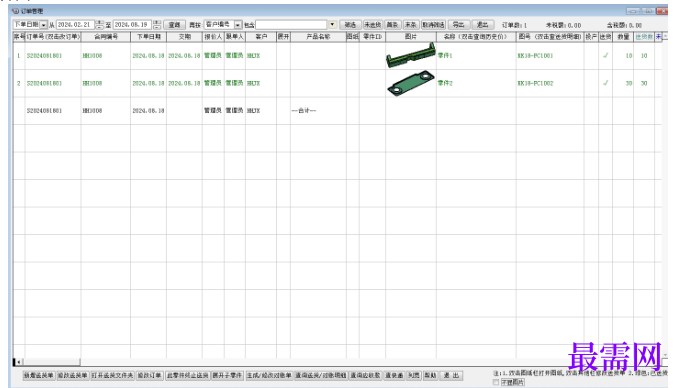
Task: Open the 下单日期 date type dropdown
Action: click(43, 25)
